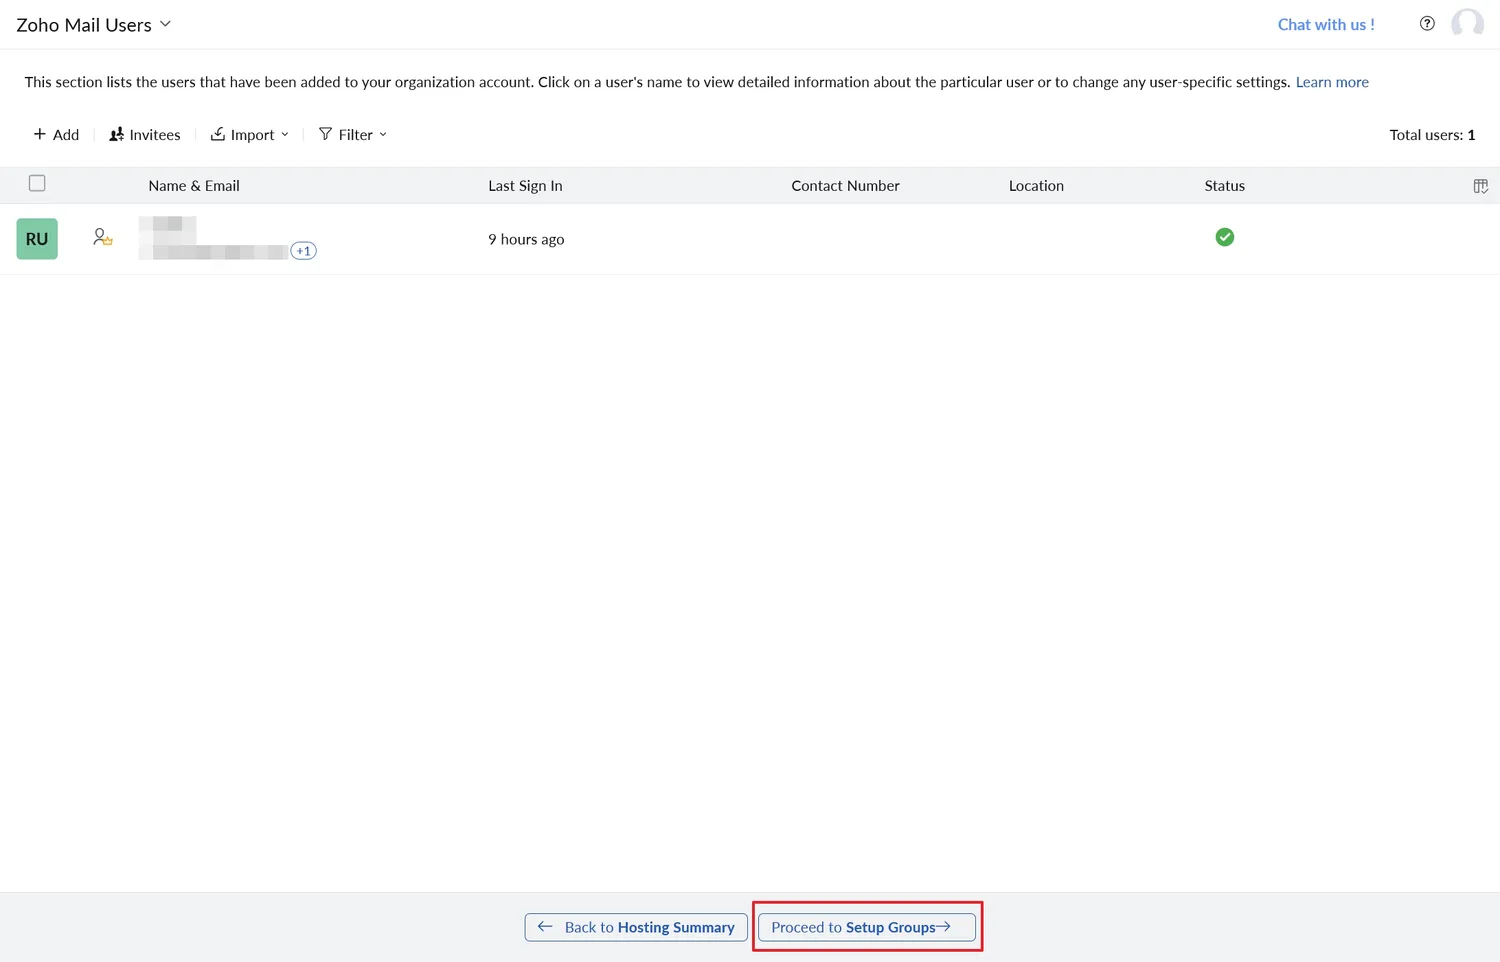Open the Import dropdown chevron

pyautogui.click(x=286, y=134)
